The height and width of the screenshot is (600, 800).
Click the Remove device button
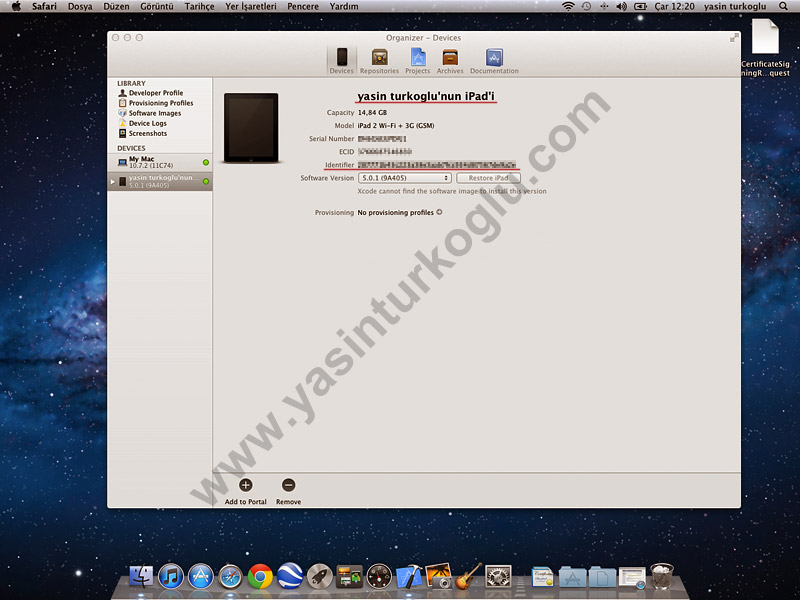288,491
